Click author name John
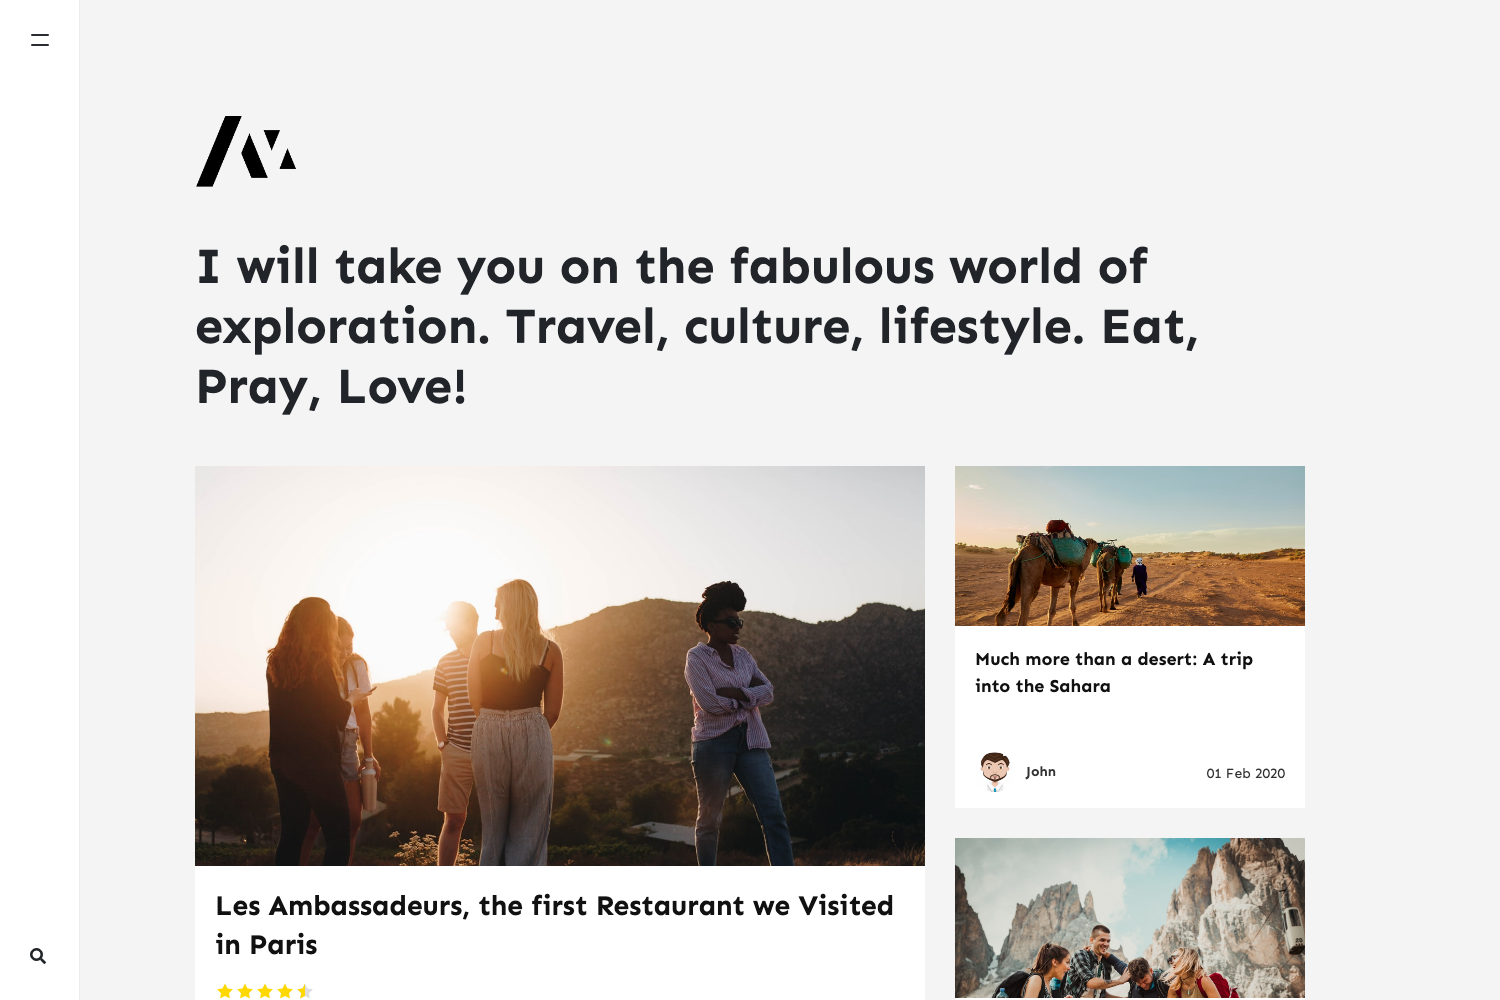Viewport: 1500px width, 1000px height. click(x=1041, y=772)
